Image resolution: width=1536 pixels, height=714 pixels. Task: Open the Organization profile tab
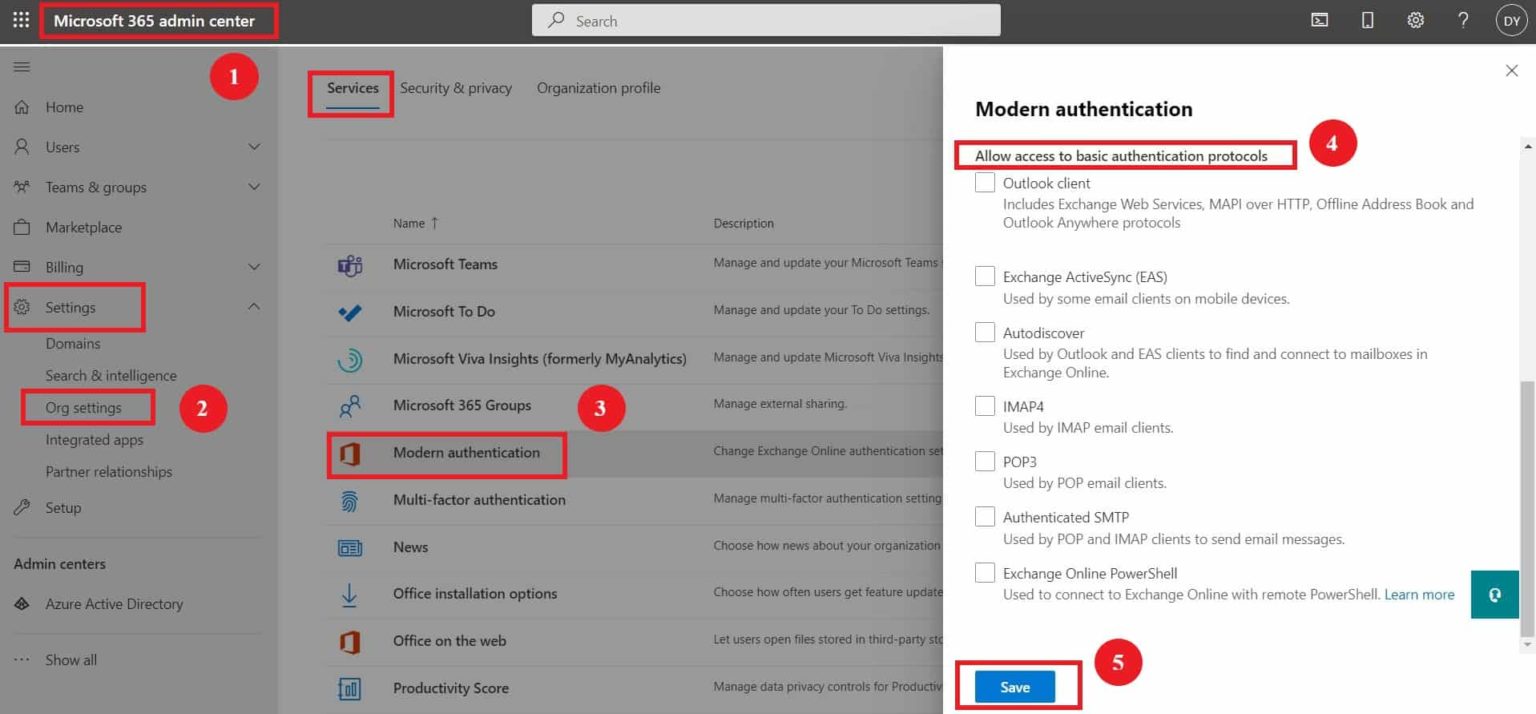pyautogui.click(x=598, y=88)
